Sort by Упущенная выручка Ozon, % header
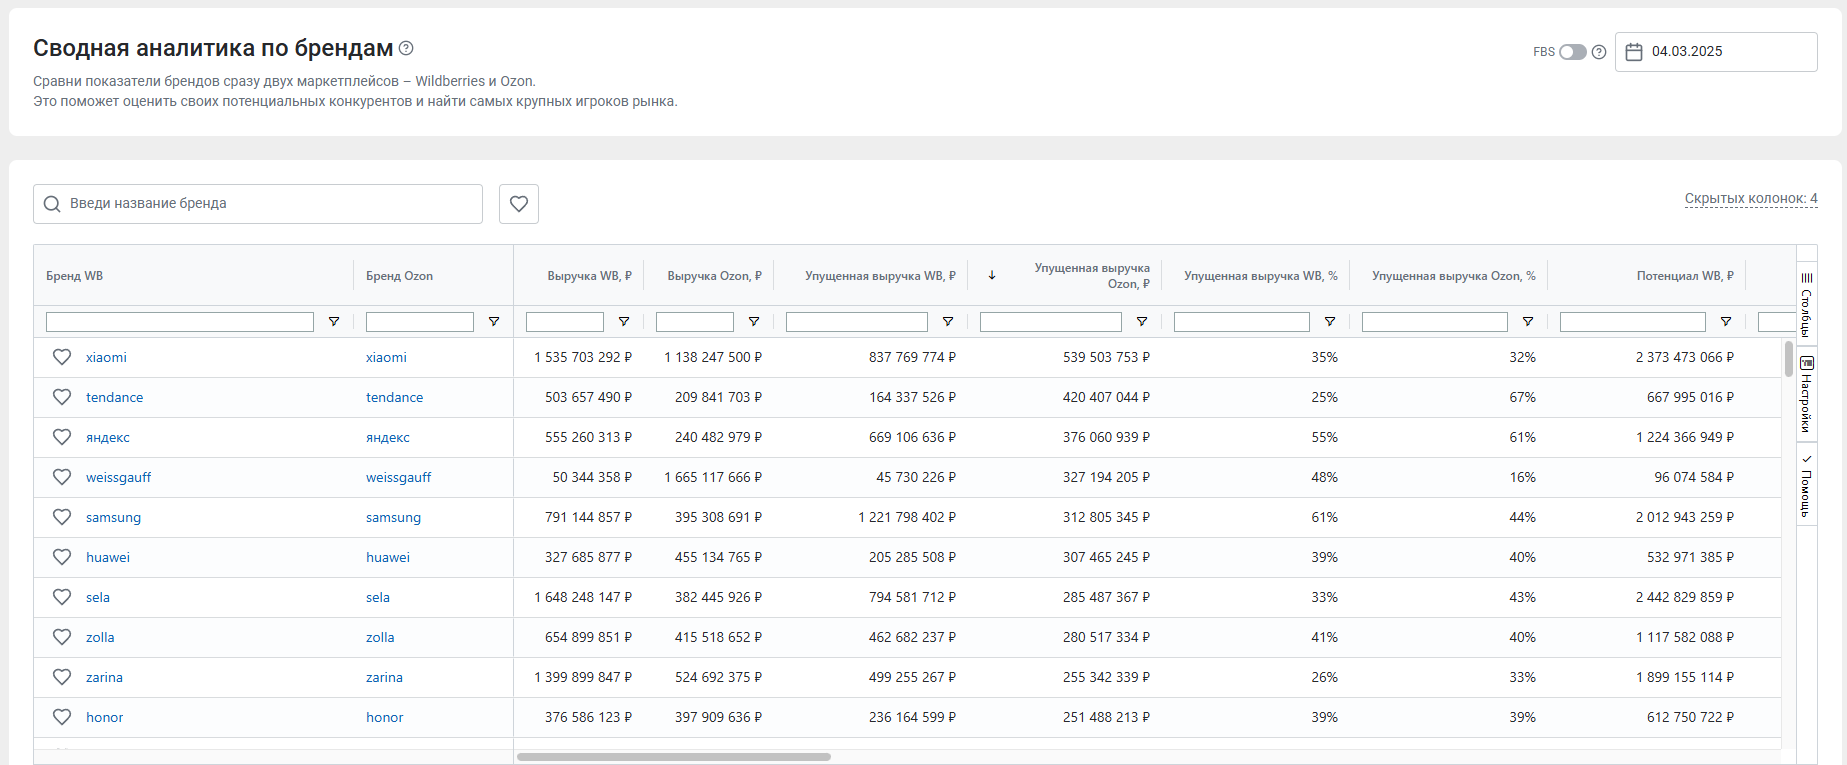The height and width of the screenshot is (765, 1847). pos(1454,276)
